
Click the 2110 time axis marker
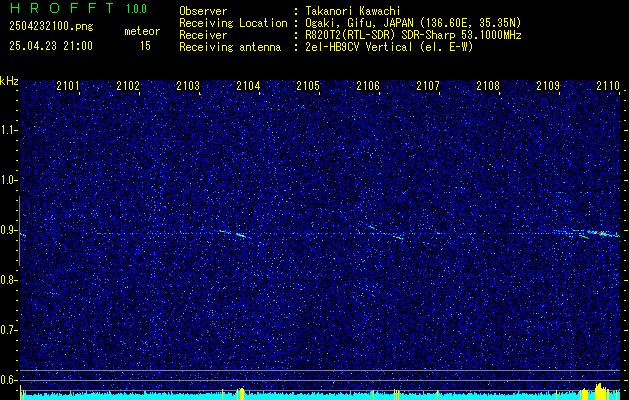(608, 85)
